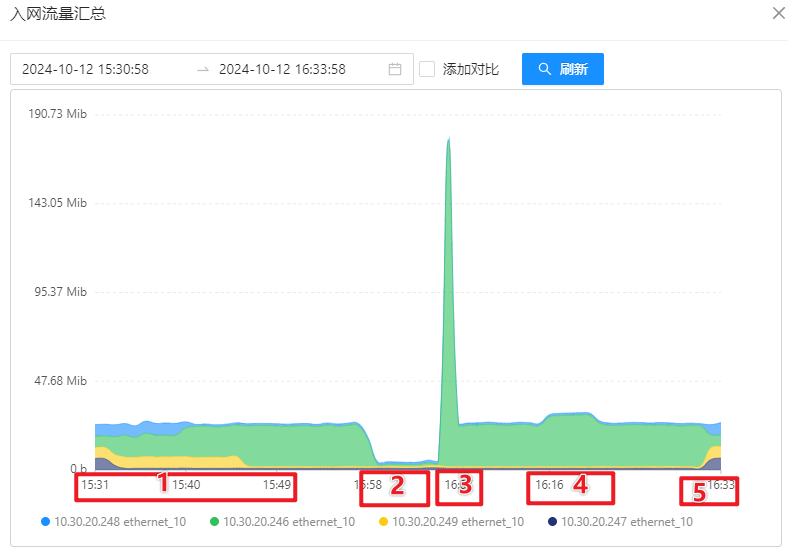Edit end time 2024-10-12 16:33:58
The image size is (788, 553).
click(282, 69)
